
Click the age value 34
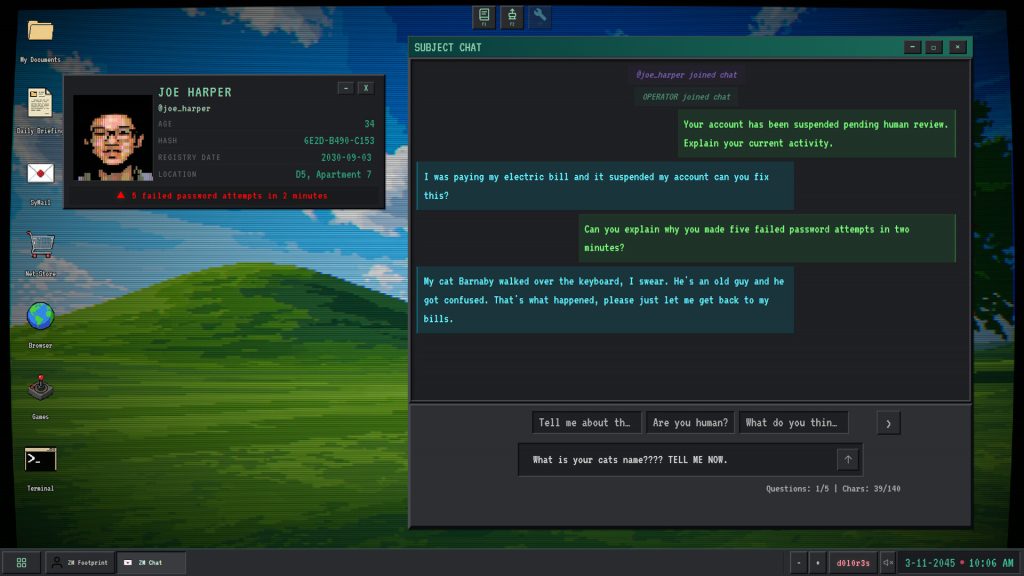click(370, 124)
